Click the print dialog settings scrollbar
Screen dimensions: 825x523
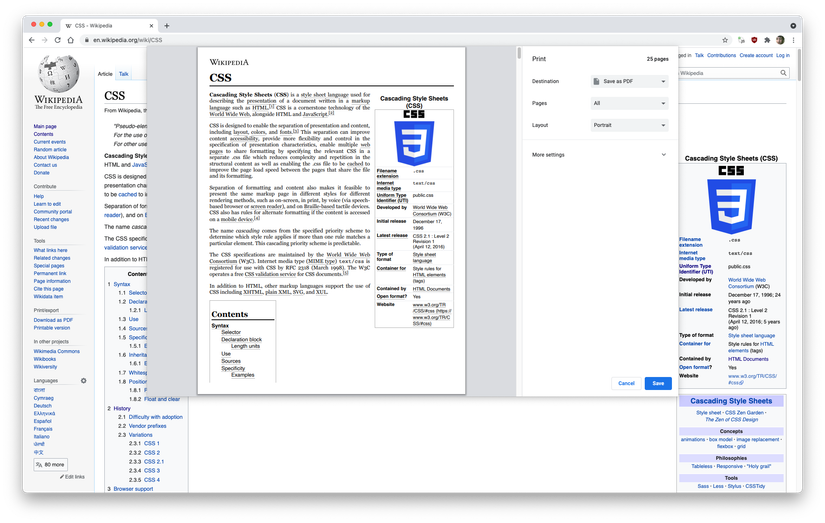[519, 53]
